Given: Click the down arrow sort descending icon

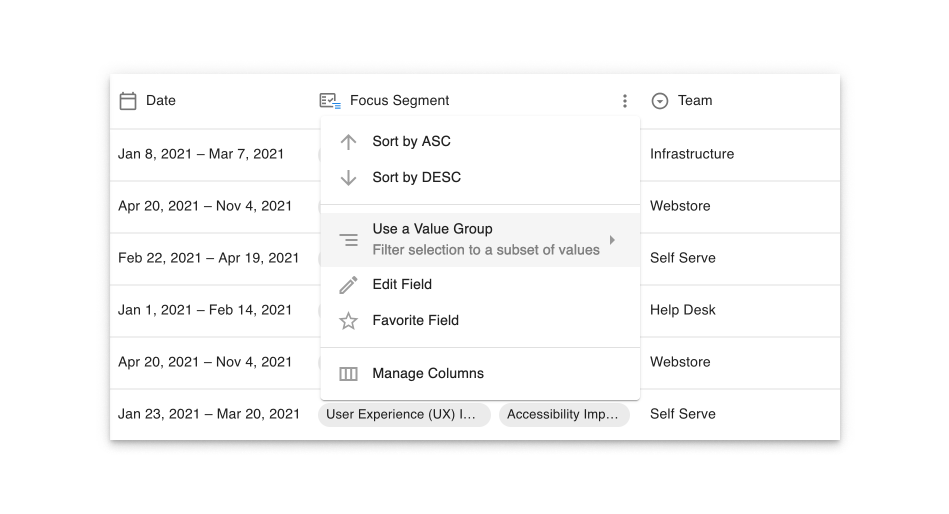Looking at the screenshot, I should pos(348,178).
